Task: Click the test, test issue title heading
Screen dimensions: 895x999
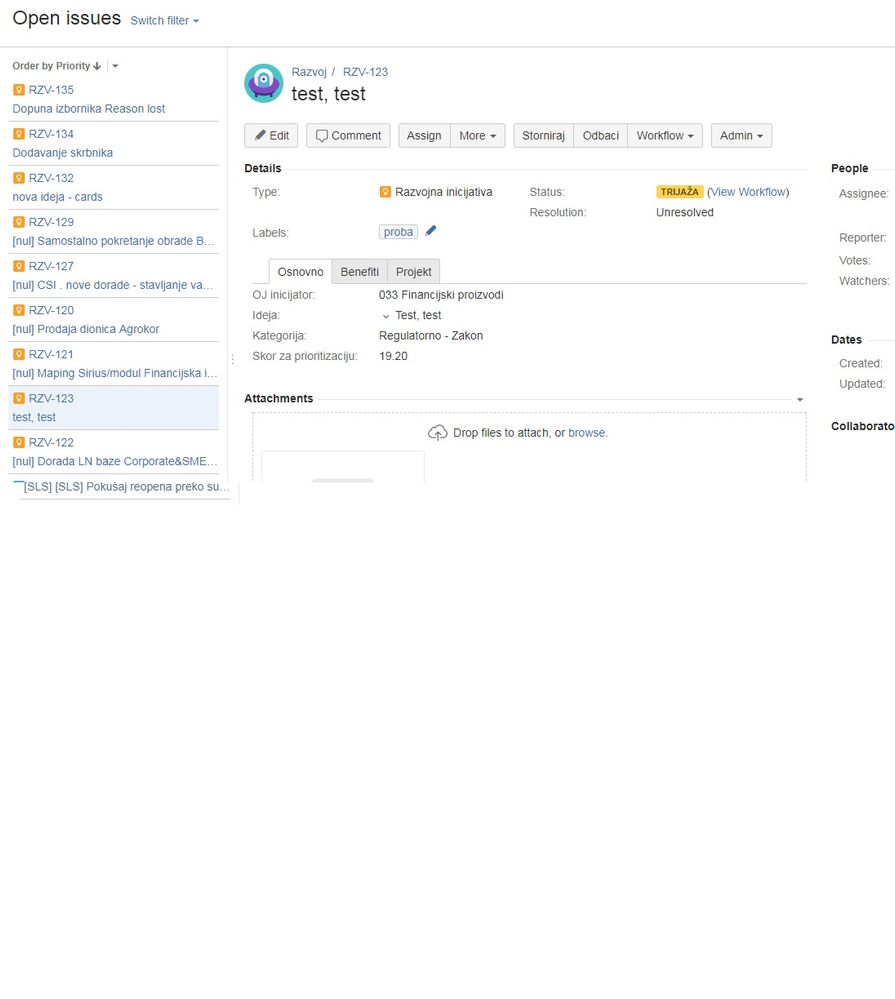Action: 329,94
